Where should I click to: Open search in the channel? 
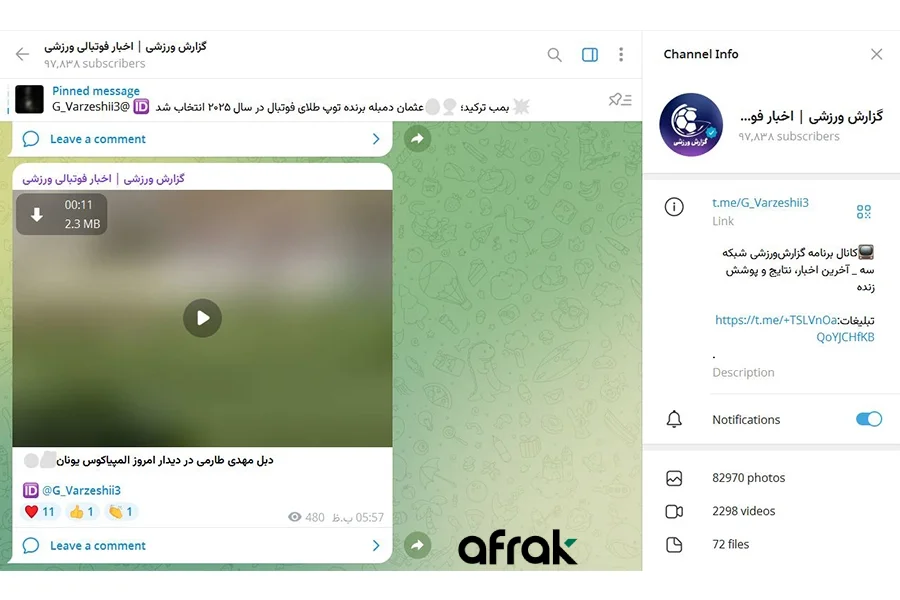pos(554,55)
